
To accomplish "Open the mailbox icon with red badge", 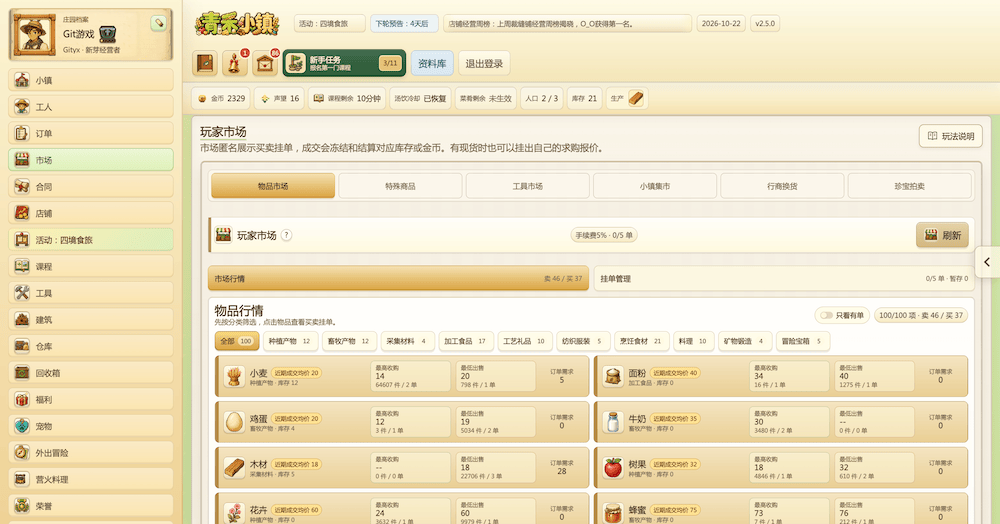I will tap(265, 63).
